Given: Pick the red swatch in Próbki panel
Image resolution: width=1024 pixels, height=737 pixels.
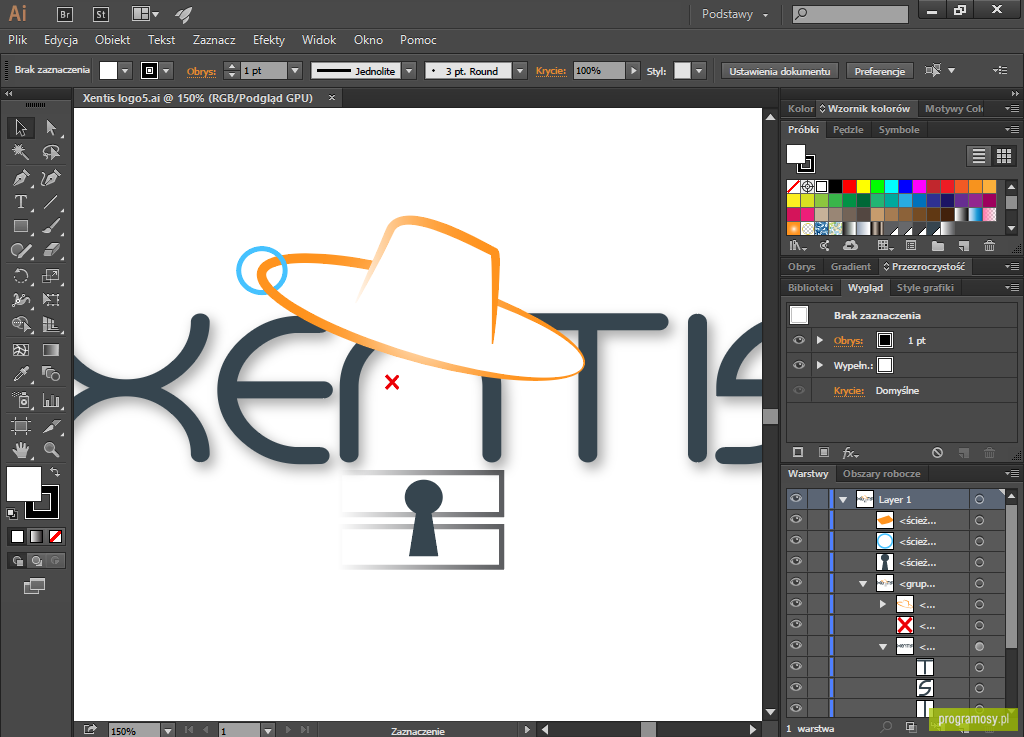Looking at the screenshot, I should coord(849,187).
